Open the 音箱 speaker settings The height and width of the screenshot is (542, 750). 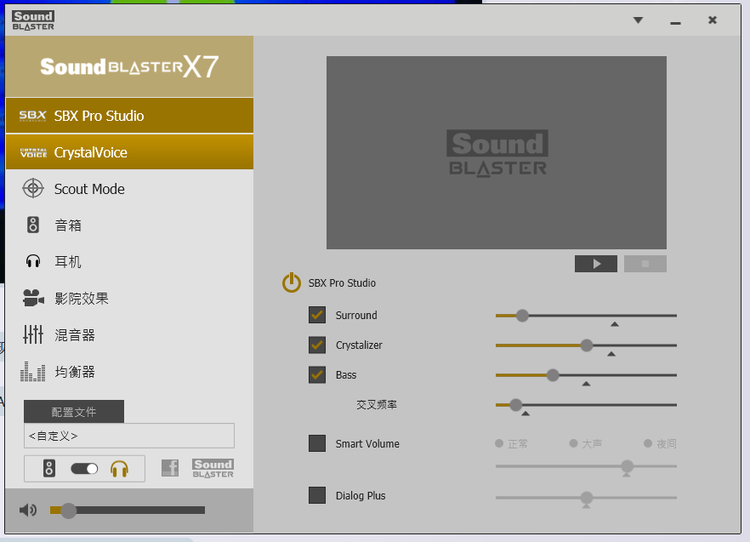coord(67,226)
